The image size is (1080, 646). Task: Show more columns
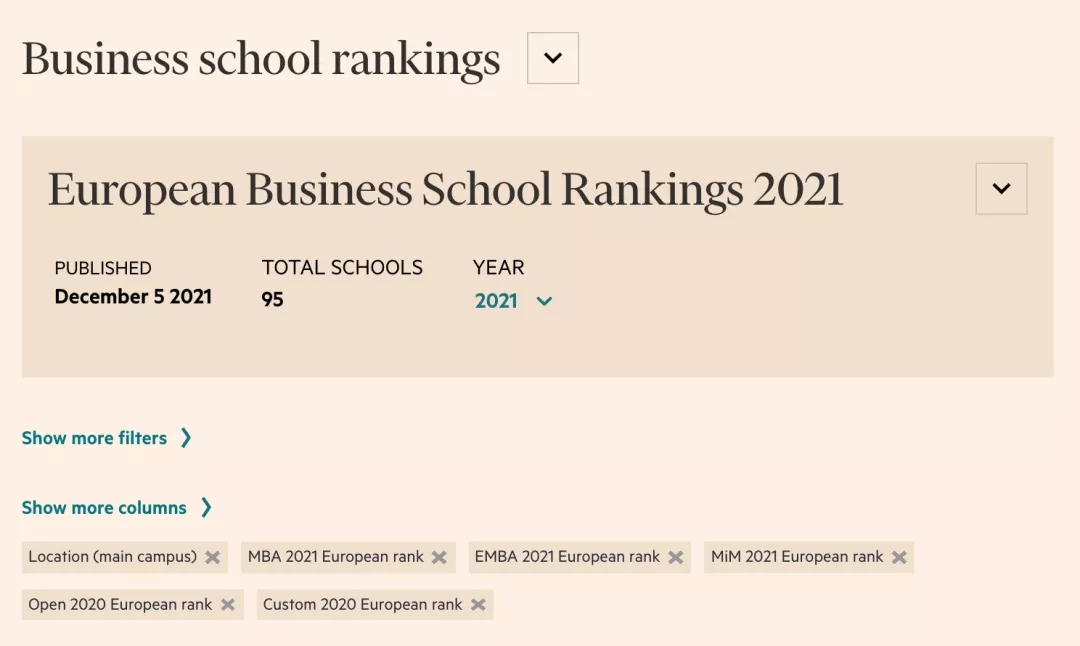pyautogui.click(x=104, y=507)
